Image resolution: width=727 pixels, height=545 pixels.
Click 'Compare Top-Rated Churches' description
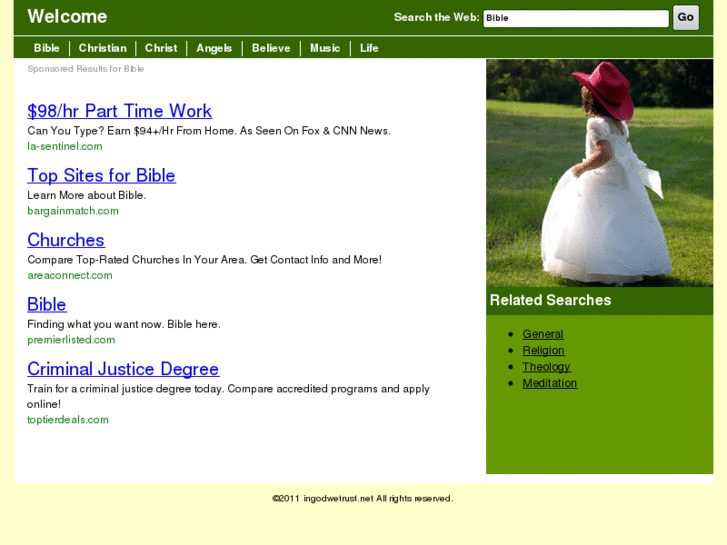point(204,260)
